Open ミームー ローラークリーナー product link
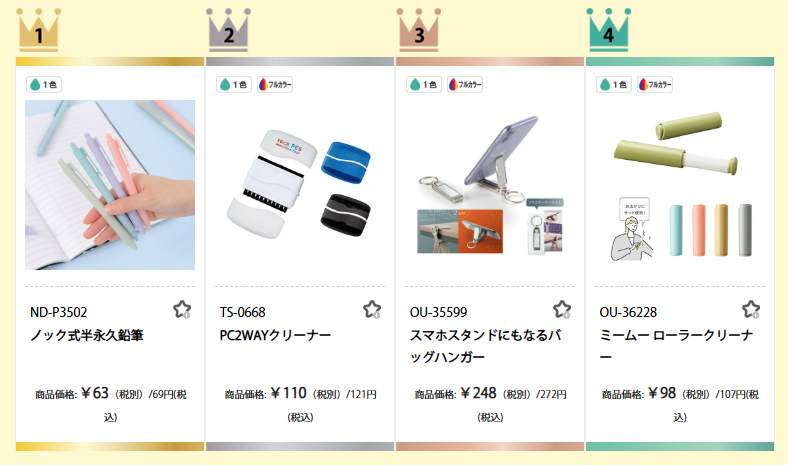This screenshot has height=465, width=788. pos(676,346)
